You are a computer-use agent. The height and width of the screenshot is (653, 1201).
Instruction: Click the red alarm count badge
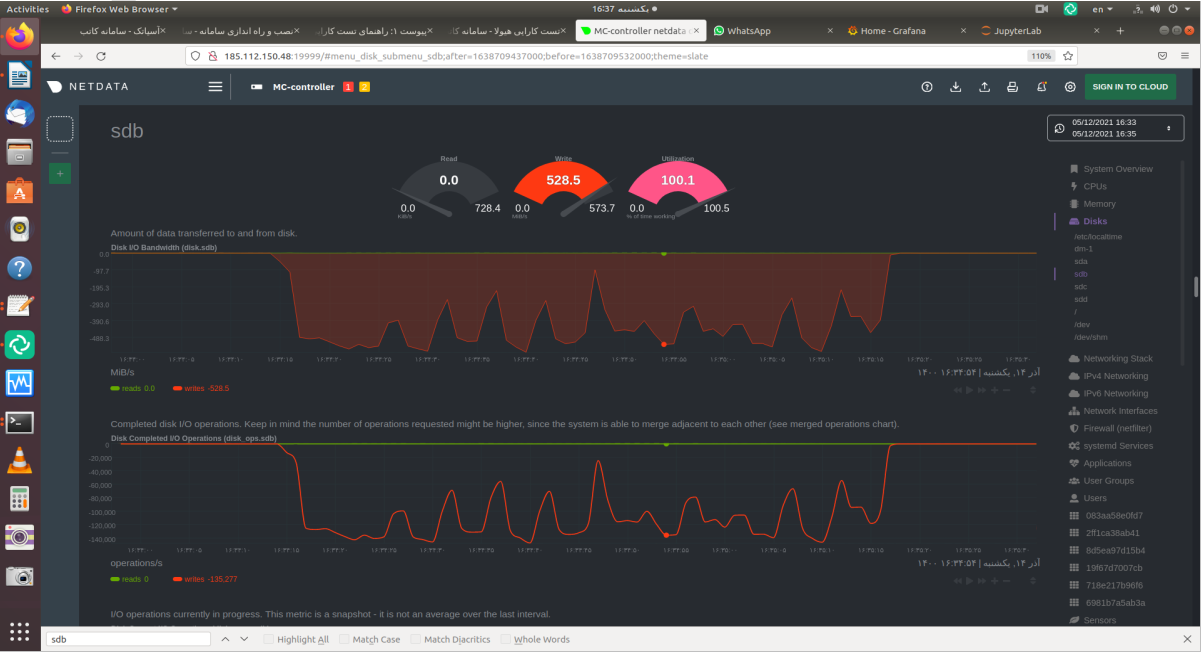click(x=348, y=87)
